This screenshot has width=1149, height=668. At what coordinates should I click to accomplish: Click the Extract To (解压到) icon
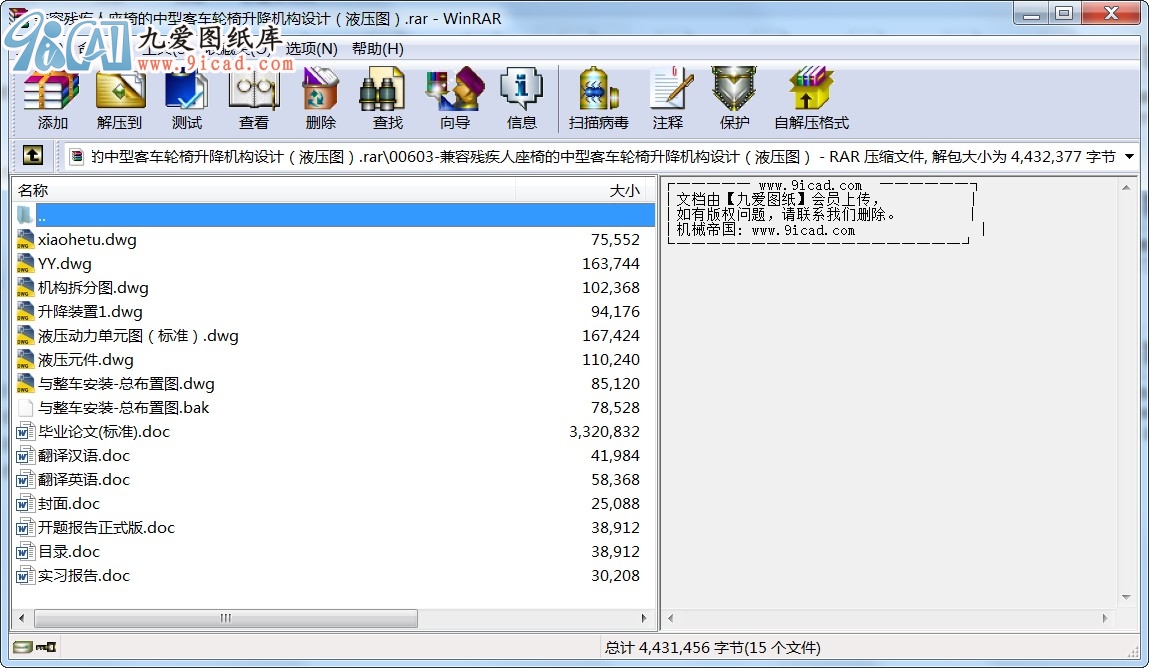pyautogui.click(x=119, y=100)
